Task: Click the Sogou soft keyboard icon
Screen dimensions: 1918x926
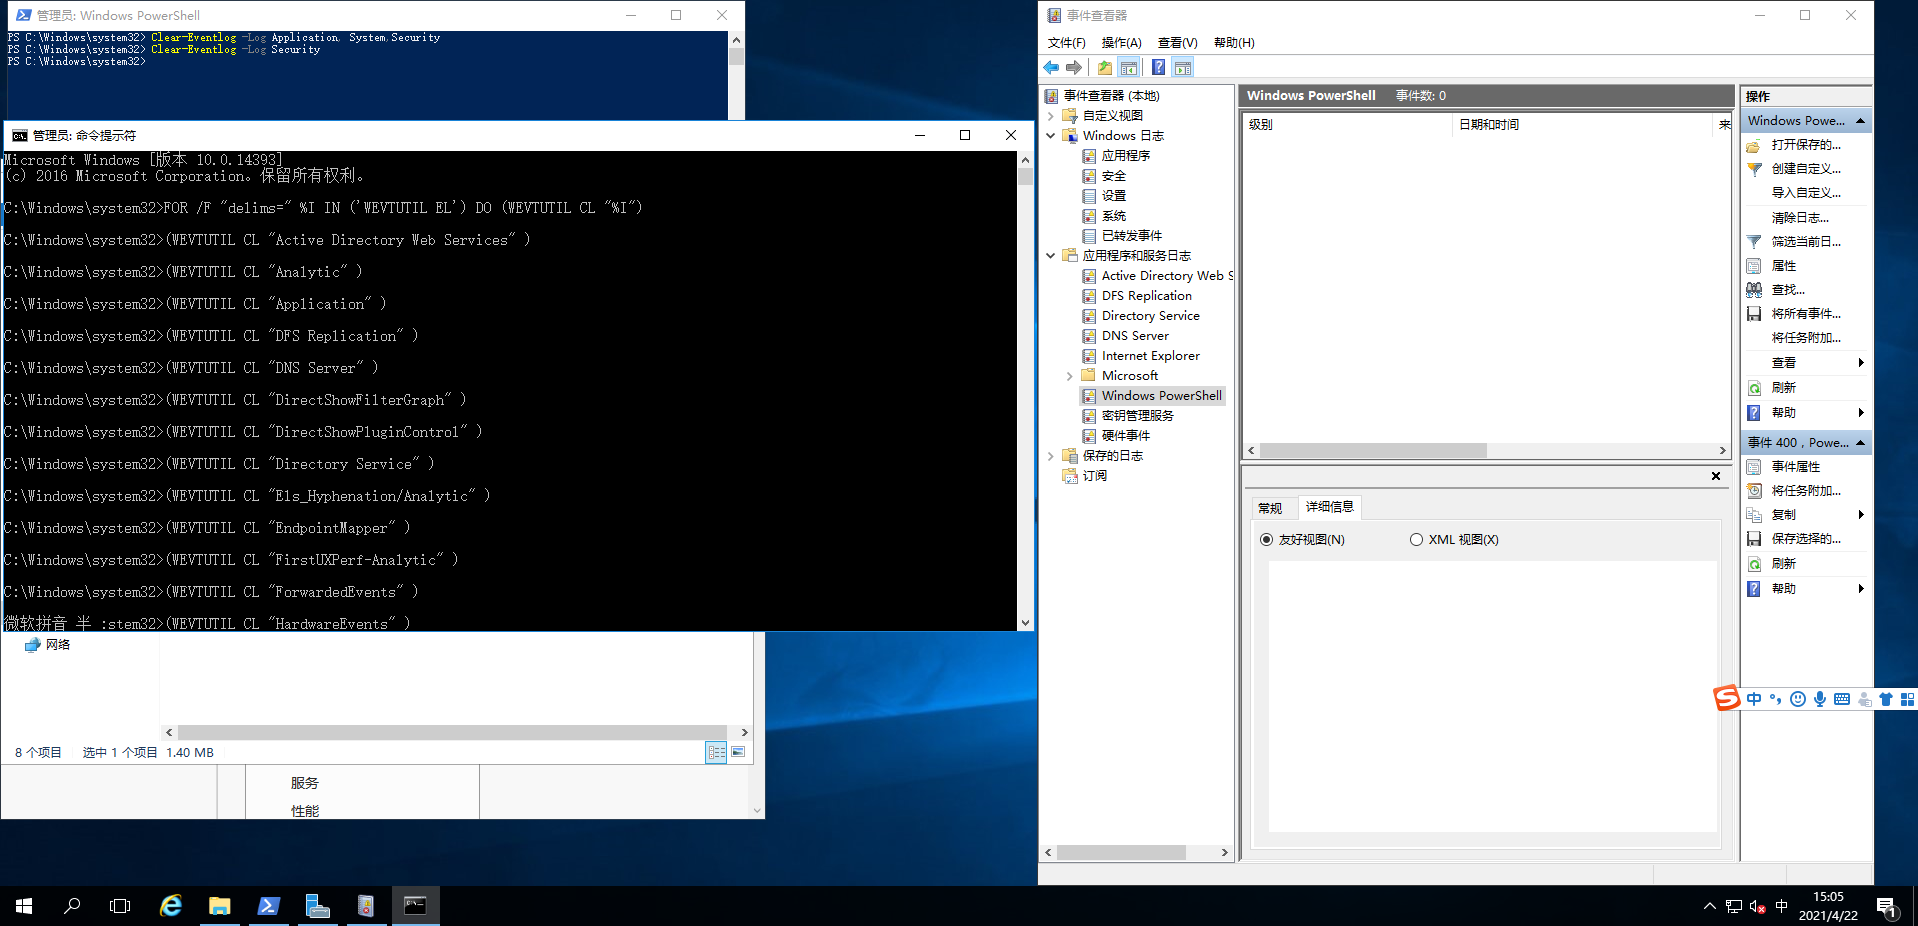Action: pyautogui.click(x=1842, y=699)
